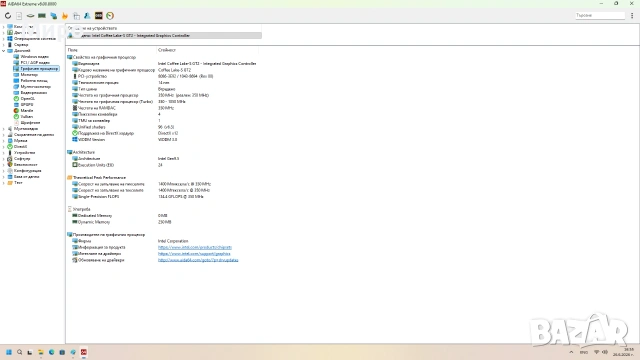Collapse the Дисплей tree node arrow
Viewport: 640px width, 360px height.
(x=4, y=51)
